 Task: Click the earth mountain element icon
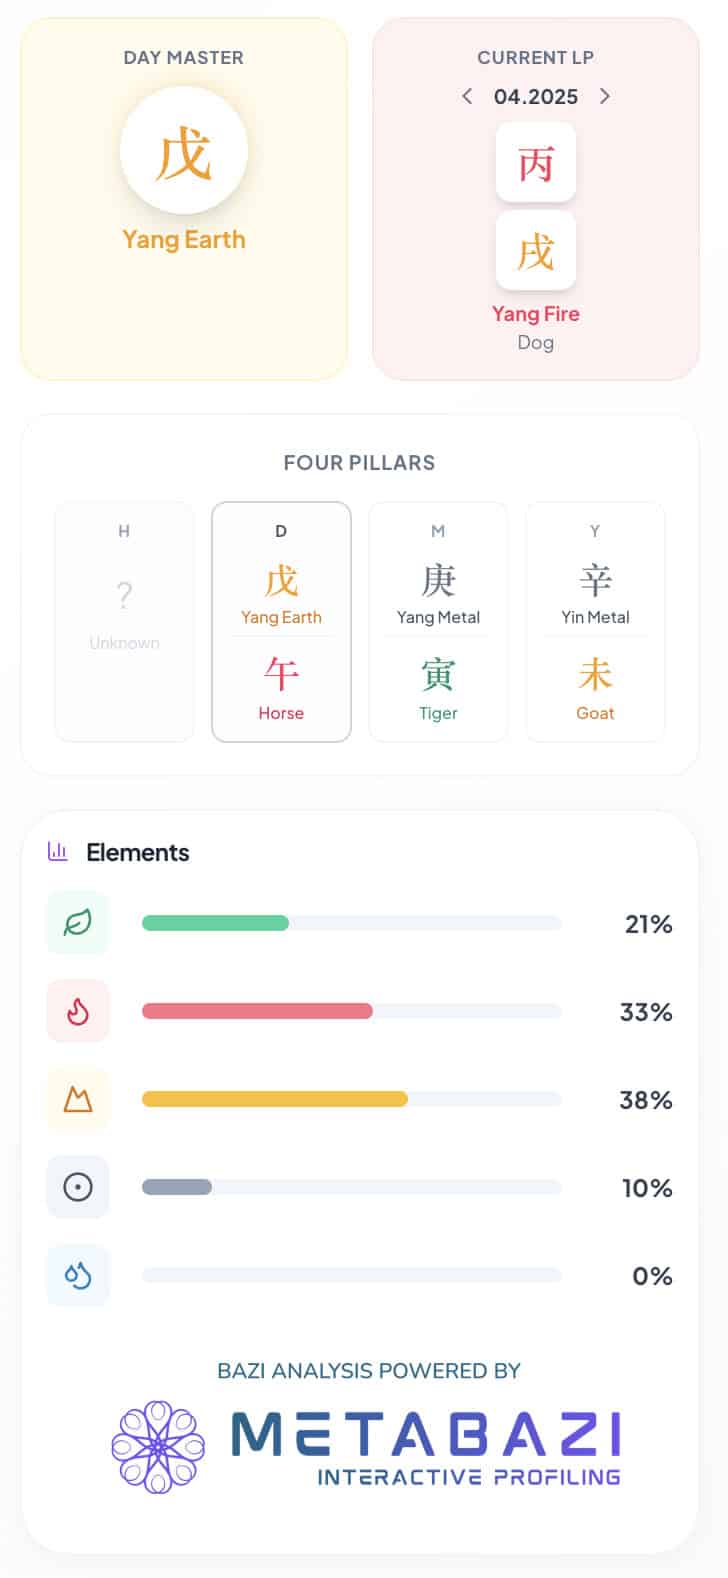(78, 1099)
